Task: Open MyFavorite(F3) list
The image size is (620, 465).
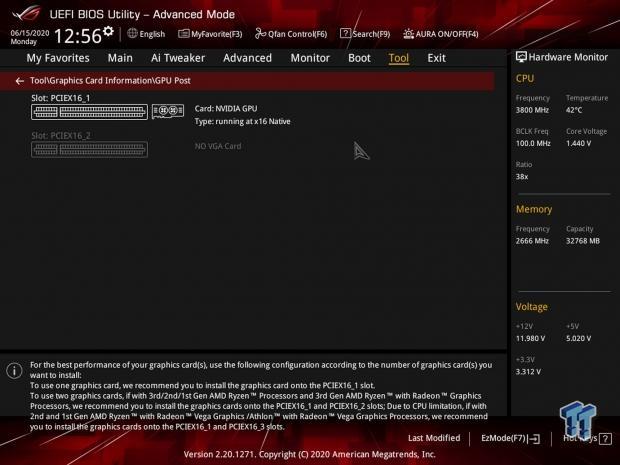Action: click(x=210, y=34)
